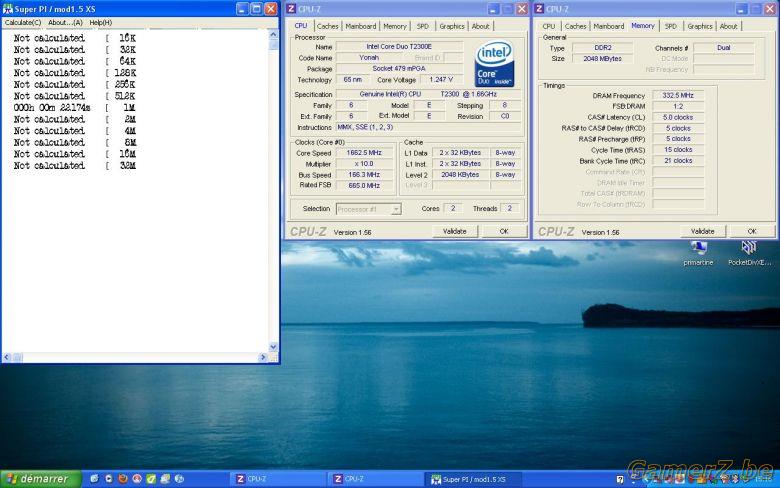Click the Core Speed value '1662.5 MHz'
Viewport: 780px width, 488px height.
tap(364, 153)
